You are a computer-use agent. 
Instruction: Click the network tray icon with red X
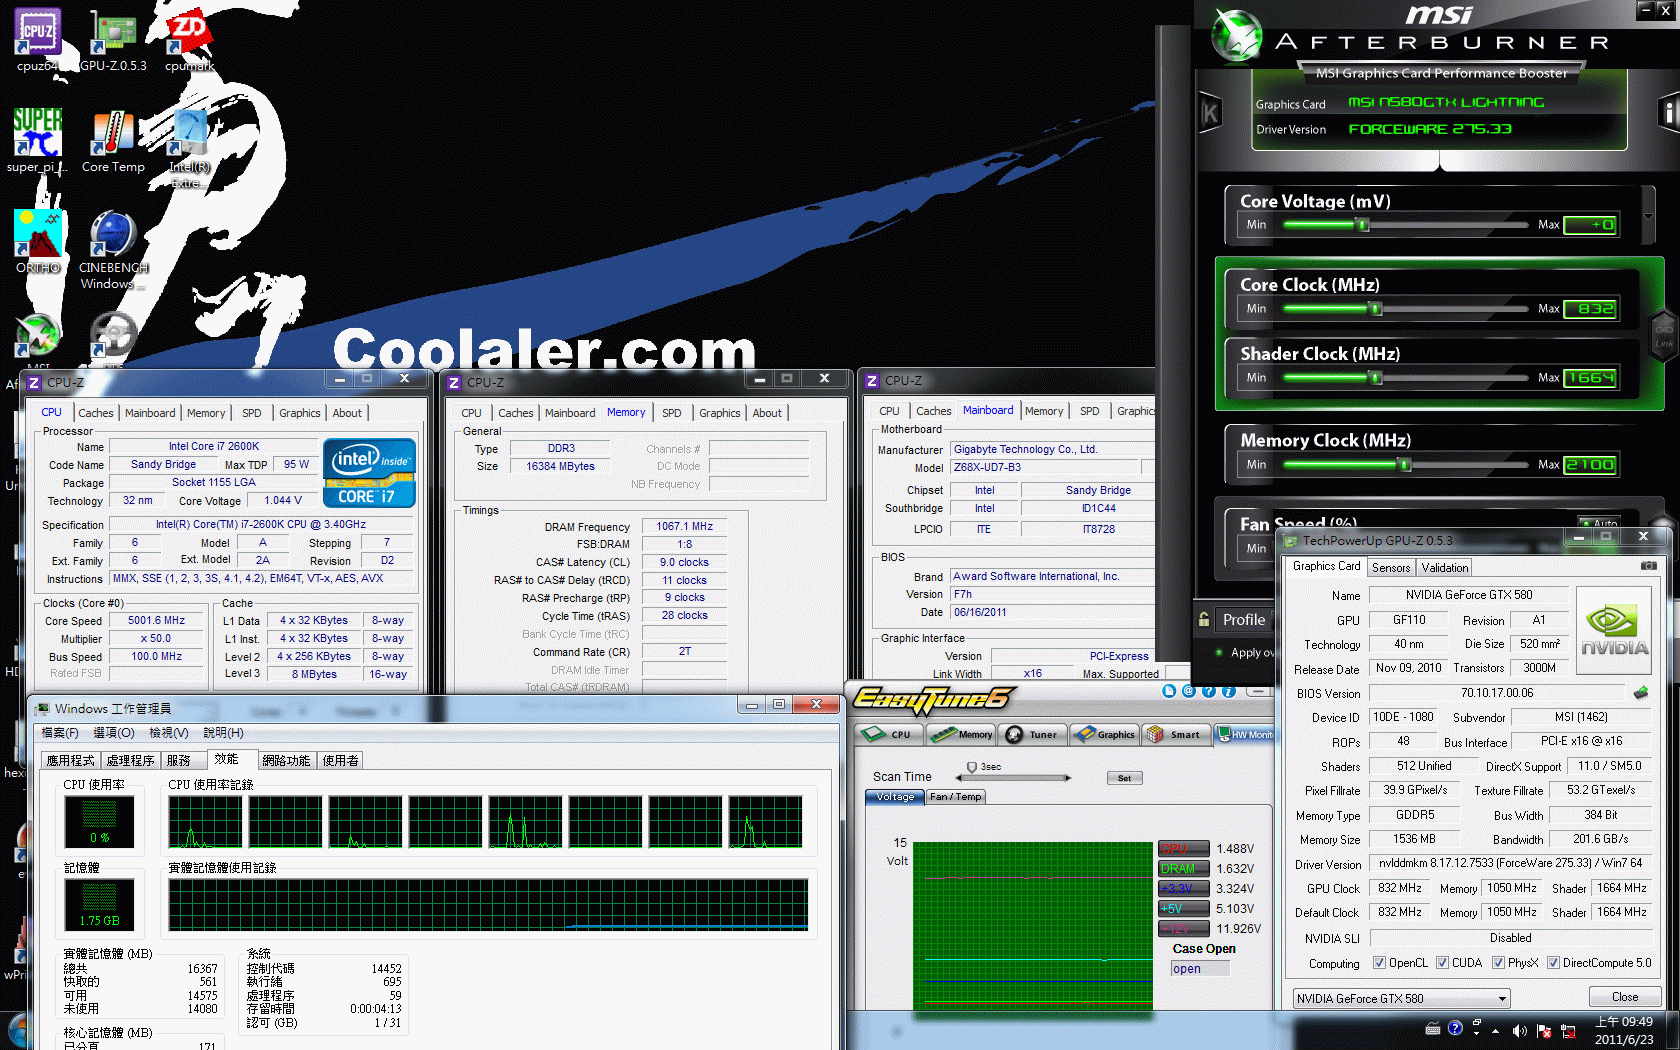click(1568, 1030)
